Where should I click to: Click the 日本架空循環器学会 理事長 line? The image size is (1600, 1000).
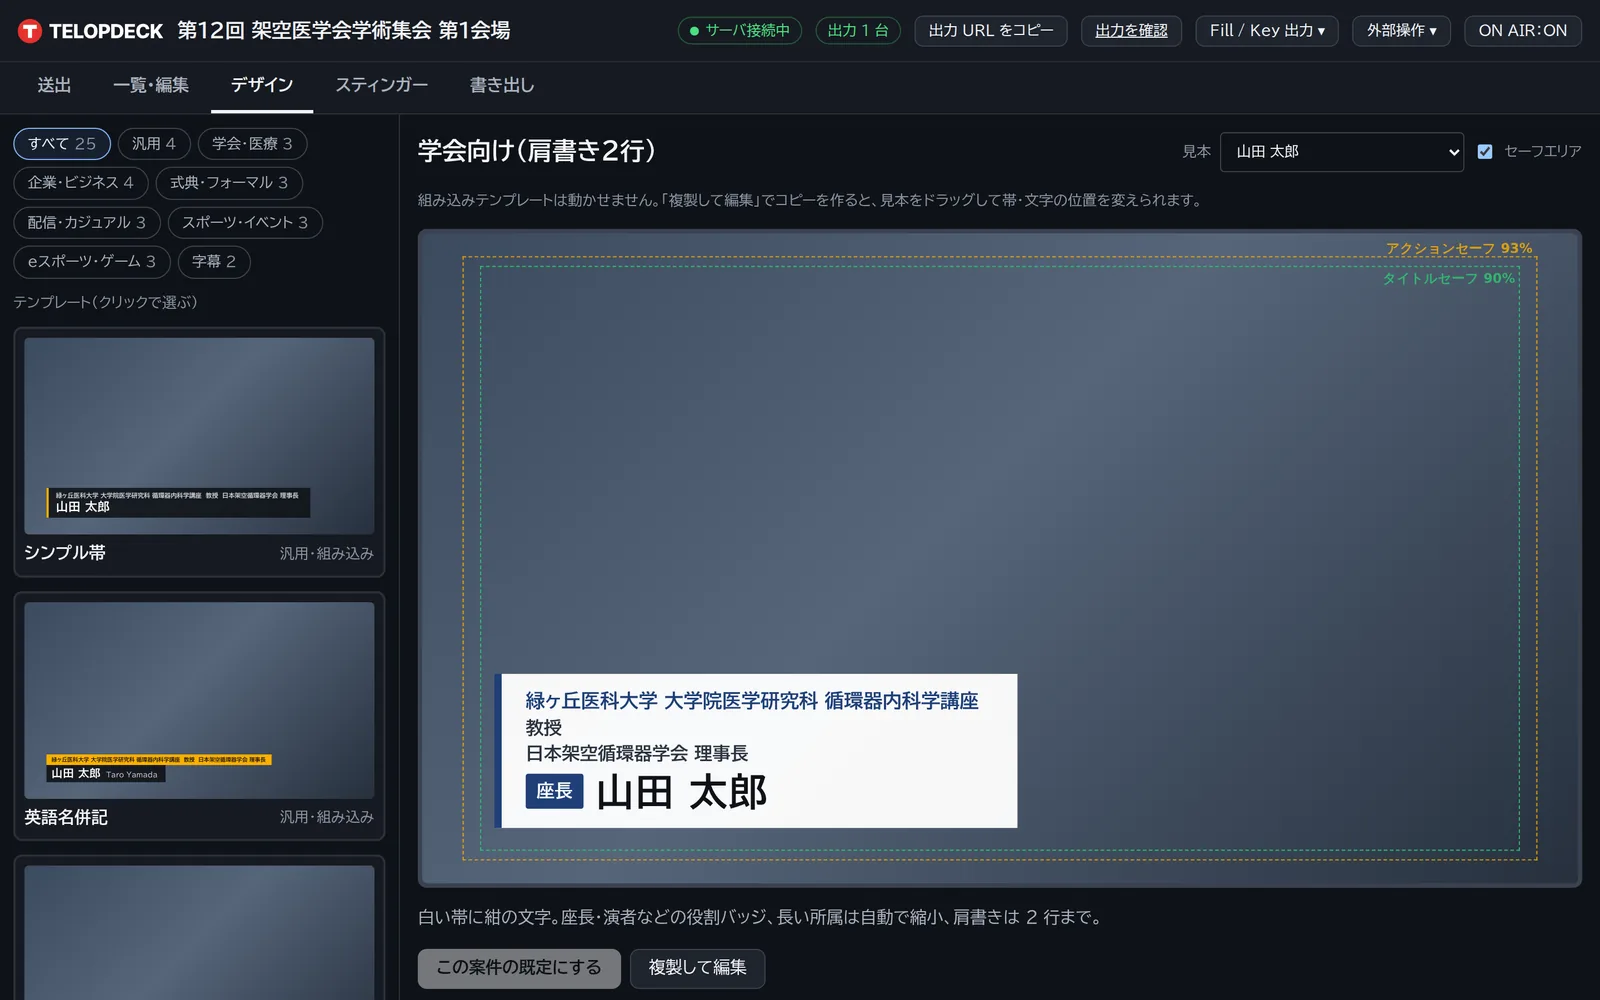point(637,754)
